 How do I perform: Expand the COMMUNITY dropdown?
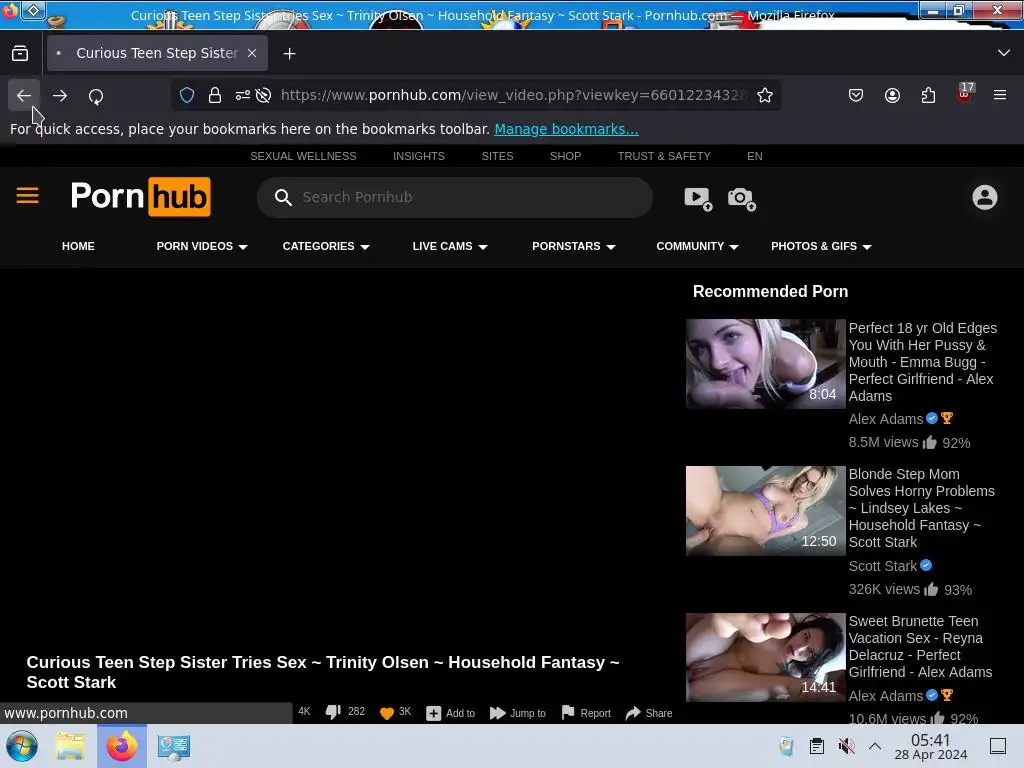coord(697,246)
